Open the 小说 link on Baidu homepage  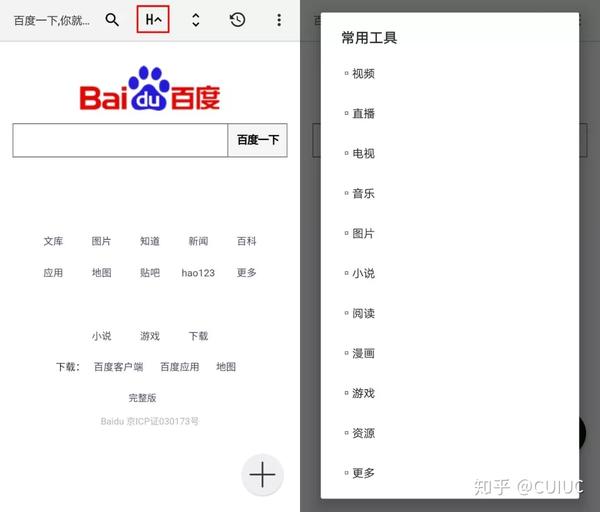tap(101, 336)
